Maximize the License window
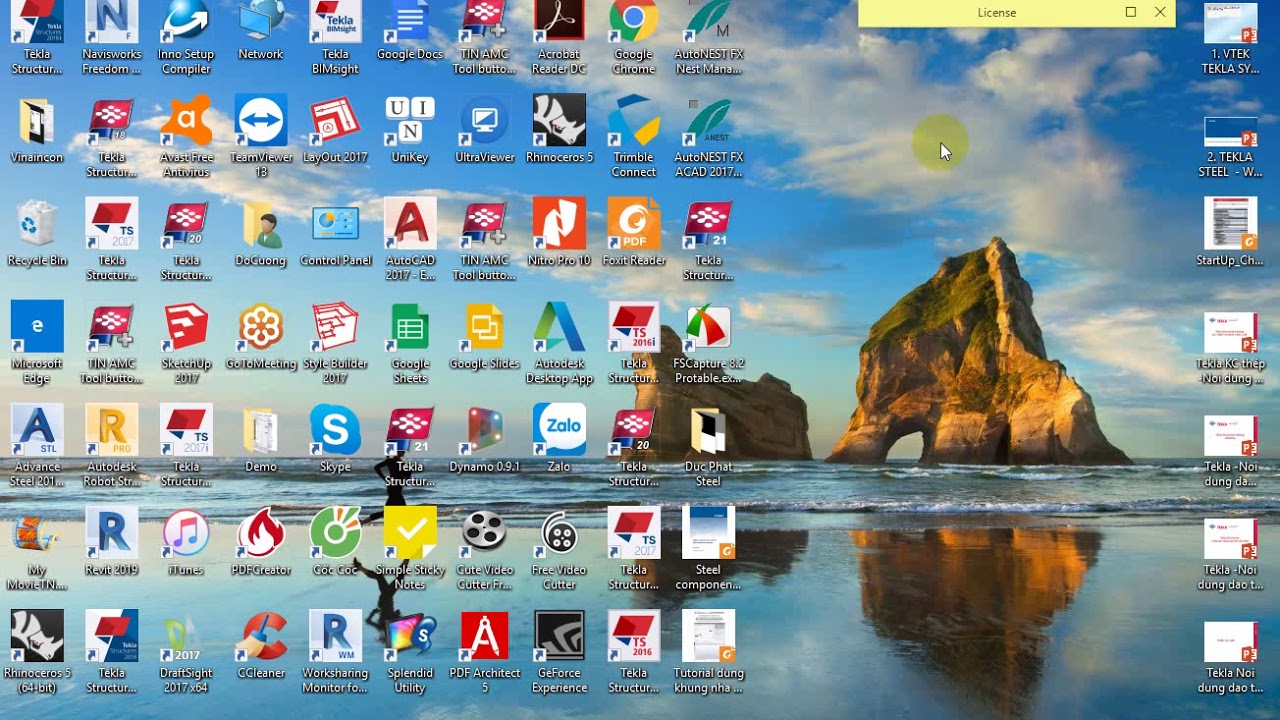 click(1131, 12)
